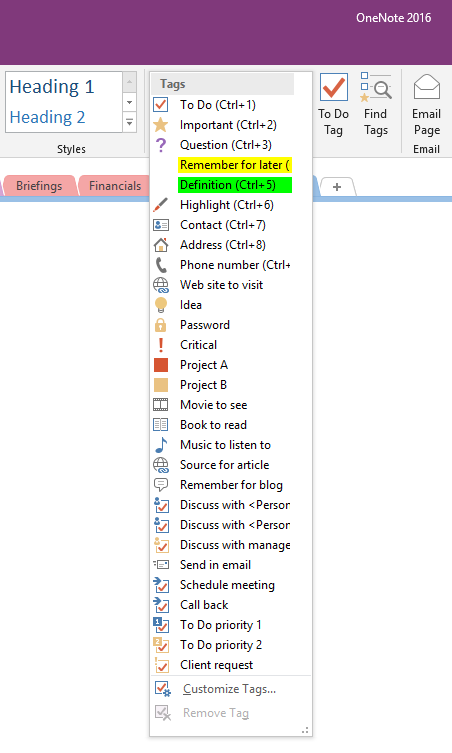Image resolution: width=452 pixels, height=753 pixels.
Task: Click "Send in email" text
Action: pos(215,565)
